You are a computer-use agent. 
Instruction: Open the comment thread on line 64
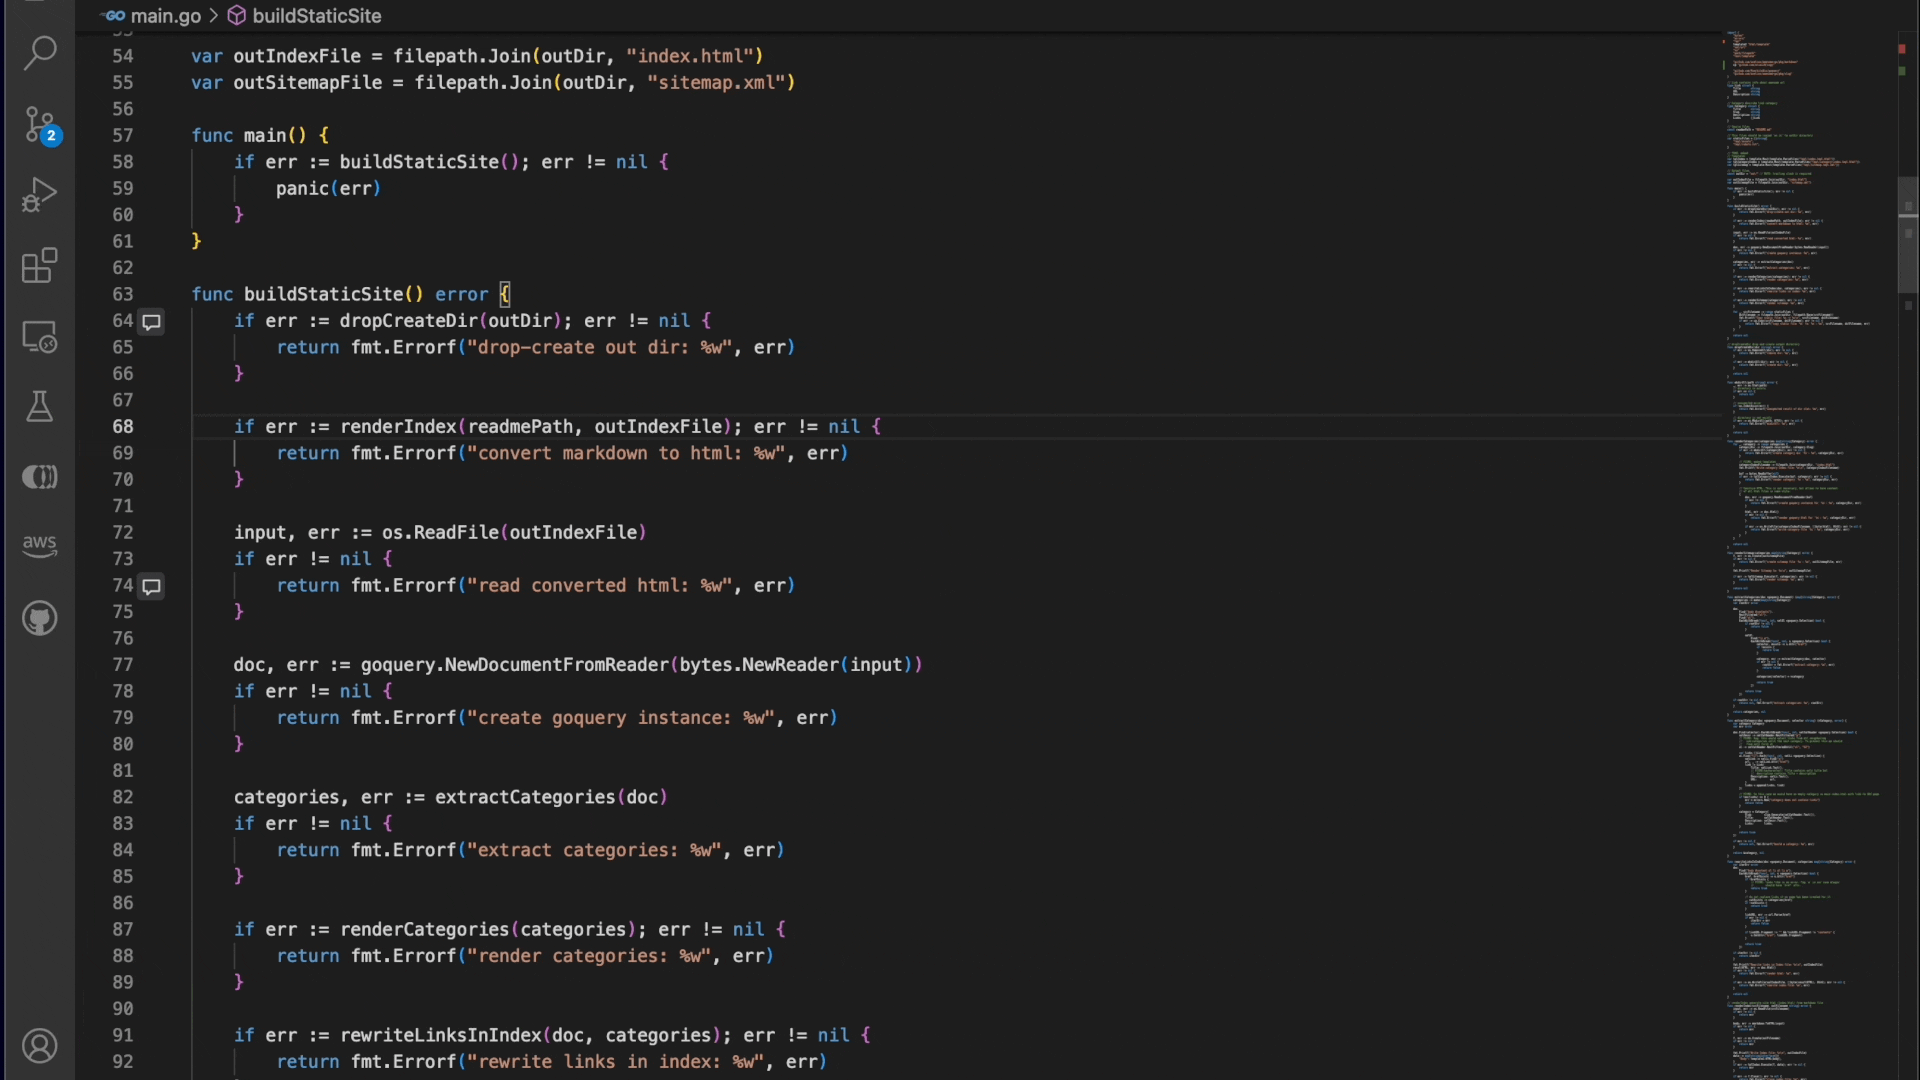pyautogui.click(x=152, y=322)
